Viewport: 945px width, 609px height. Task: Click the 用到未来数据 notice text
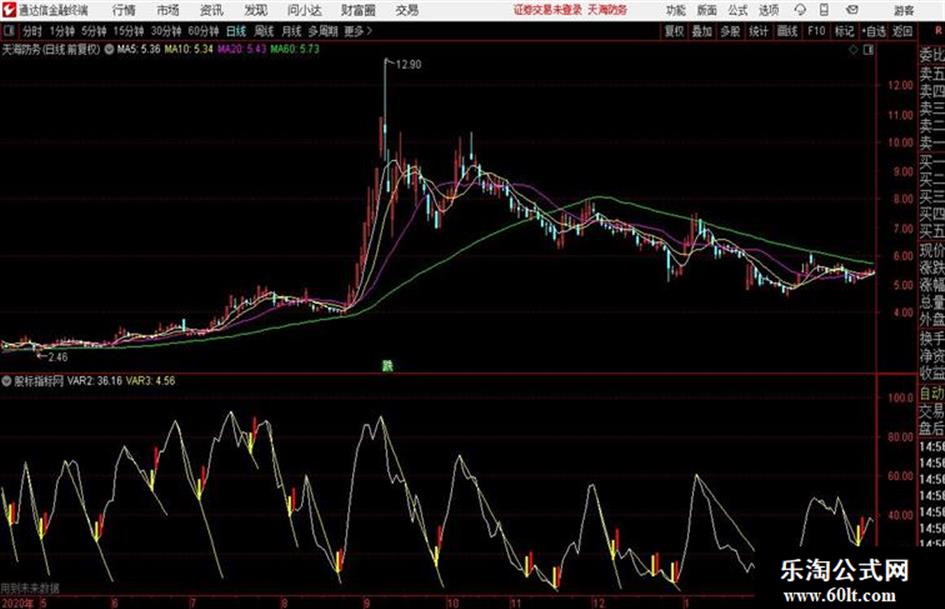coord(30,588)
